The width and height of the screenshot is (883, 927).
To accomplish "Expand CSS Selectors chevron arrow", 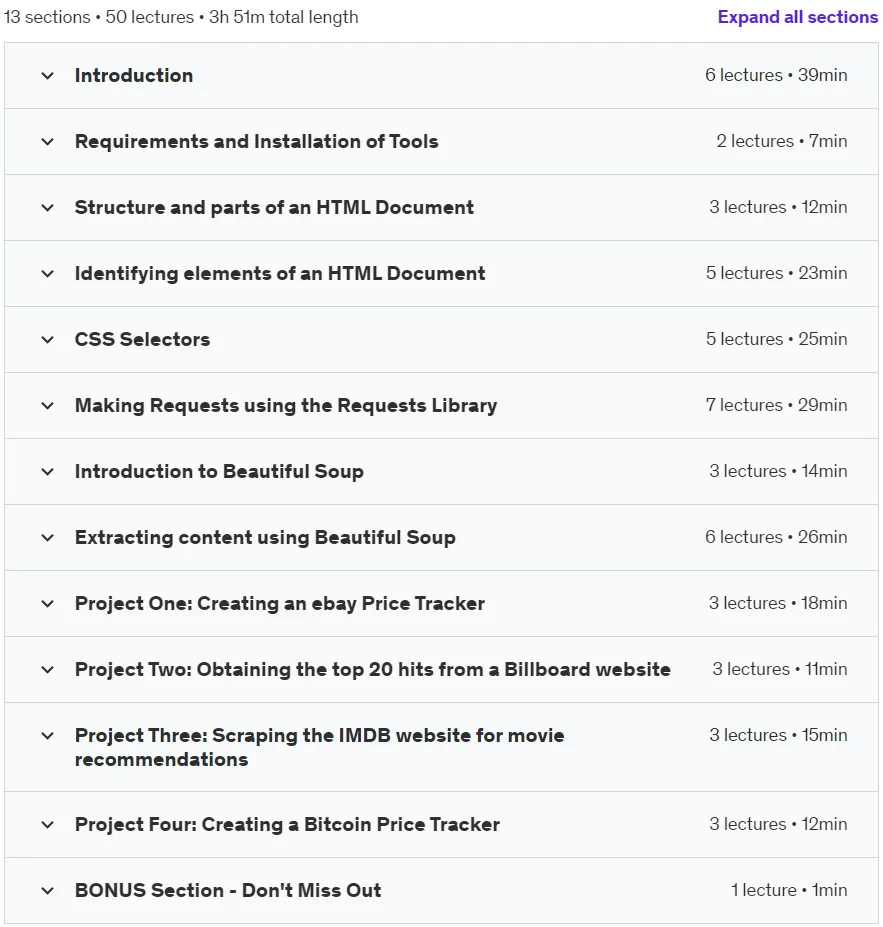I will point(48,340).
